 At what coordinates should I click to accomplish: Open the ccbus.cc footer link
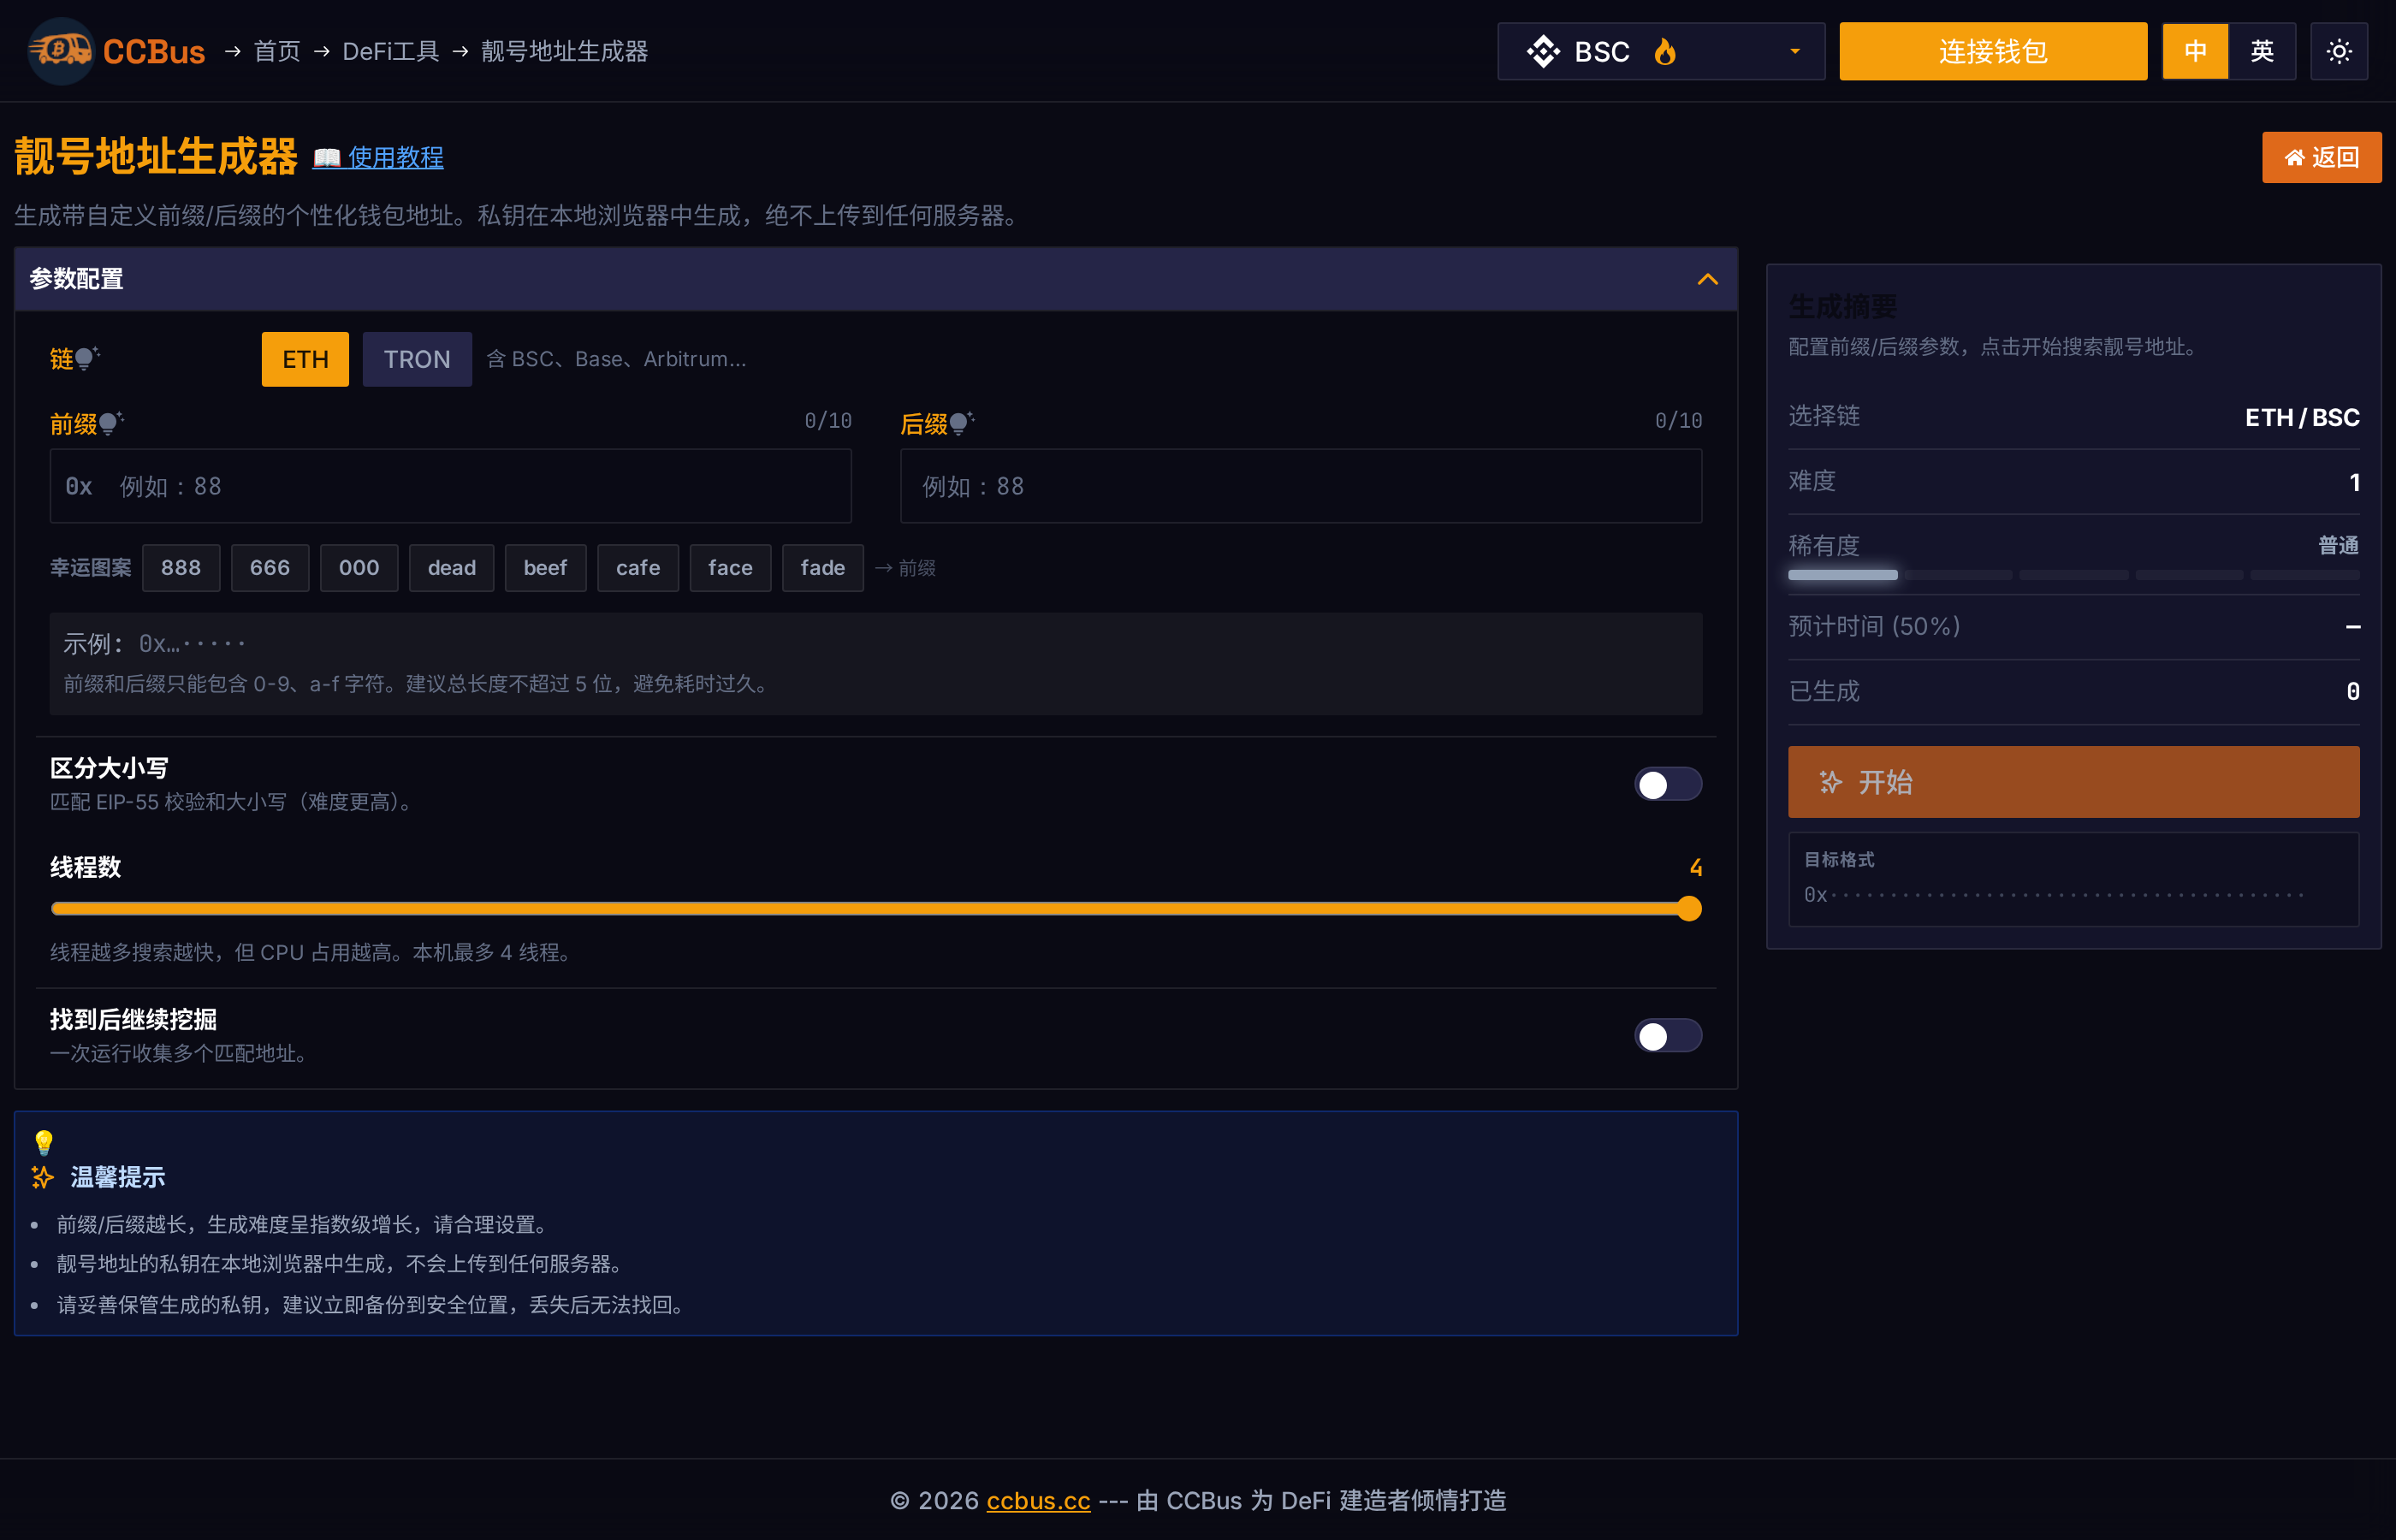tap(1038, 1500)
